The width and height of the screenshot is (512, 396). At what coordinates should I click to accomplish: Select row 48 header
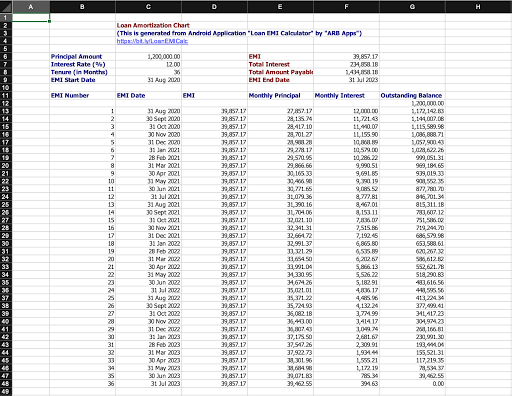6,384
